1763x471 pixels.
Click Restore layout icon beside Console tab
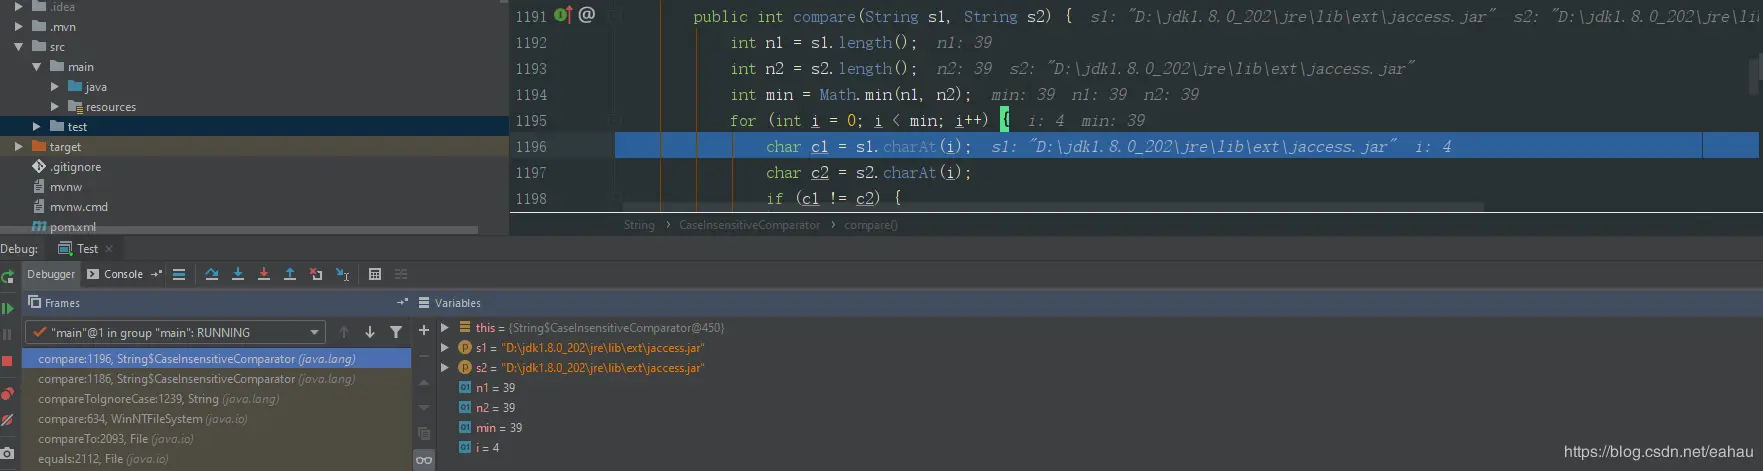click(x=156, y=274)
